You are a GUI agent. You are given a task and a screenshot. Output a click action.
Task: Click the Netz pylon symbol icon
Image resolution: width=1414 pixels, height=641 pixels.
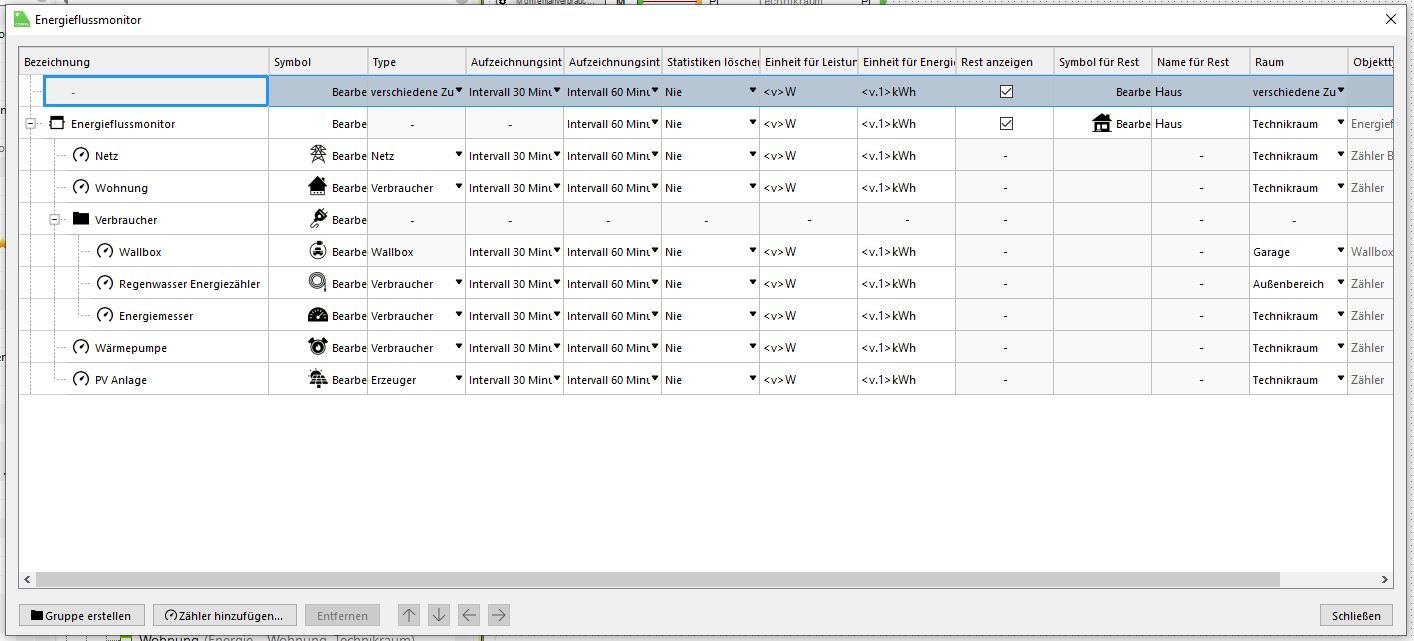pyautogui.click(x=318, y=155)
